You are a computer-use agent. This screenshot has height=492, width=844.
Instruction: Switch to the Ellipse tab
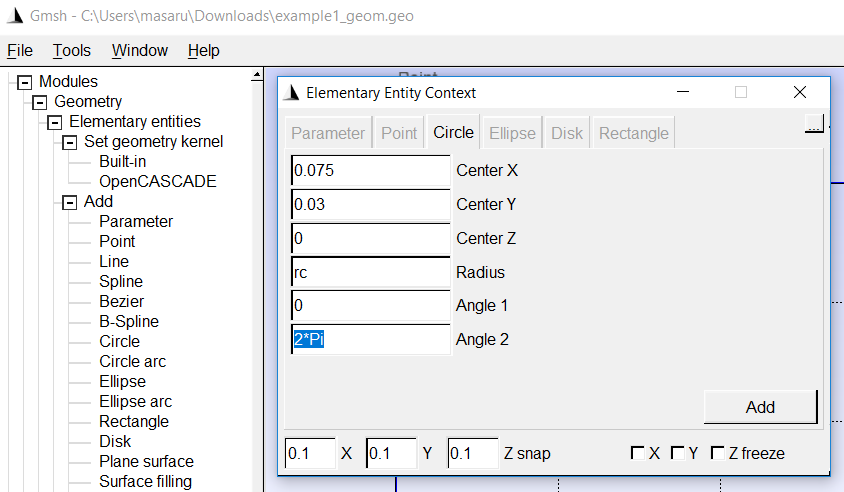click(x=512, y=133)
